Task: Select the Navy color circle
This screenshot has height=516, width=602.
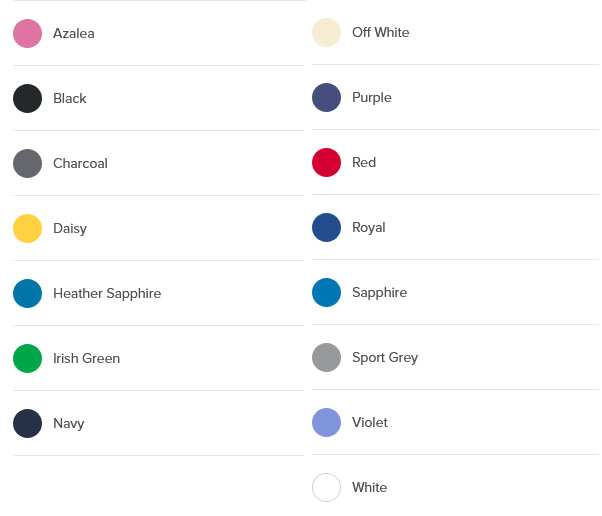Action: [27, 423]
